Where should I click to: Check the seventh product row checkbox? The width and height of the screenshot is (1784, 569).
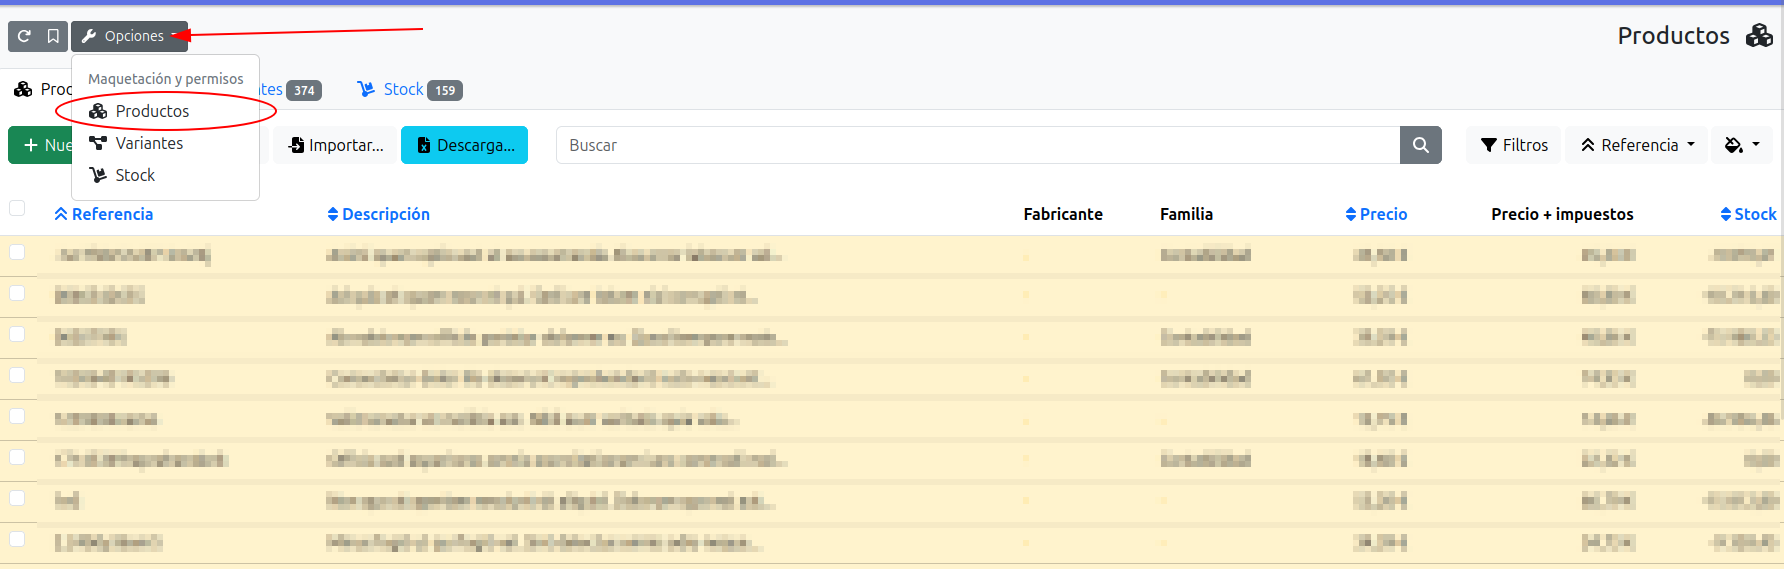click(17, 498)
